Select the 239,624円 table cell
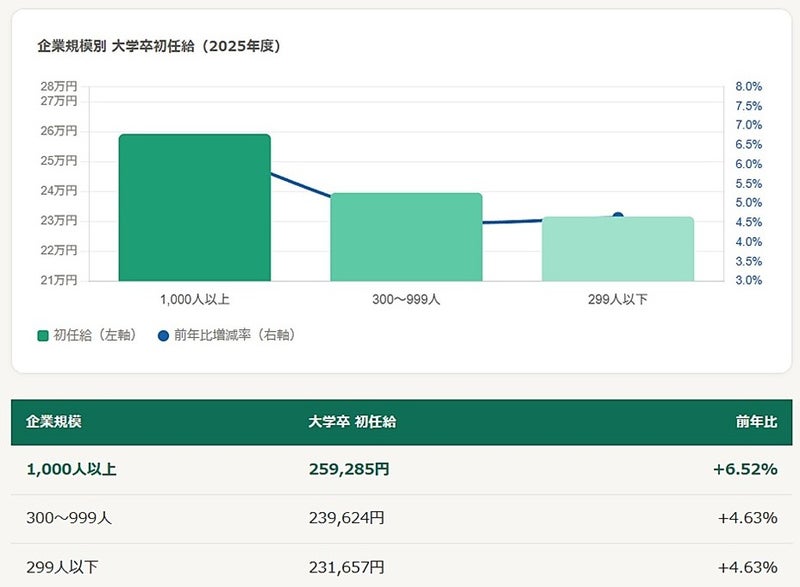This screenshot has height=587, width=800. pos(346,518)
